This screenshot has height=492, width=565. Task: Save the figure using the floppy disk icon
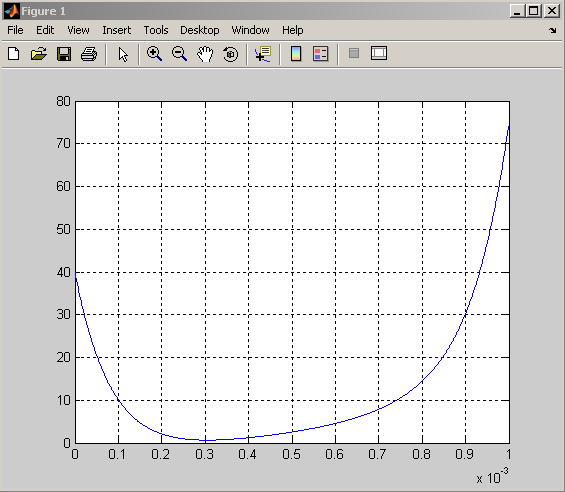[x=64, y=54]
